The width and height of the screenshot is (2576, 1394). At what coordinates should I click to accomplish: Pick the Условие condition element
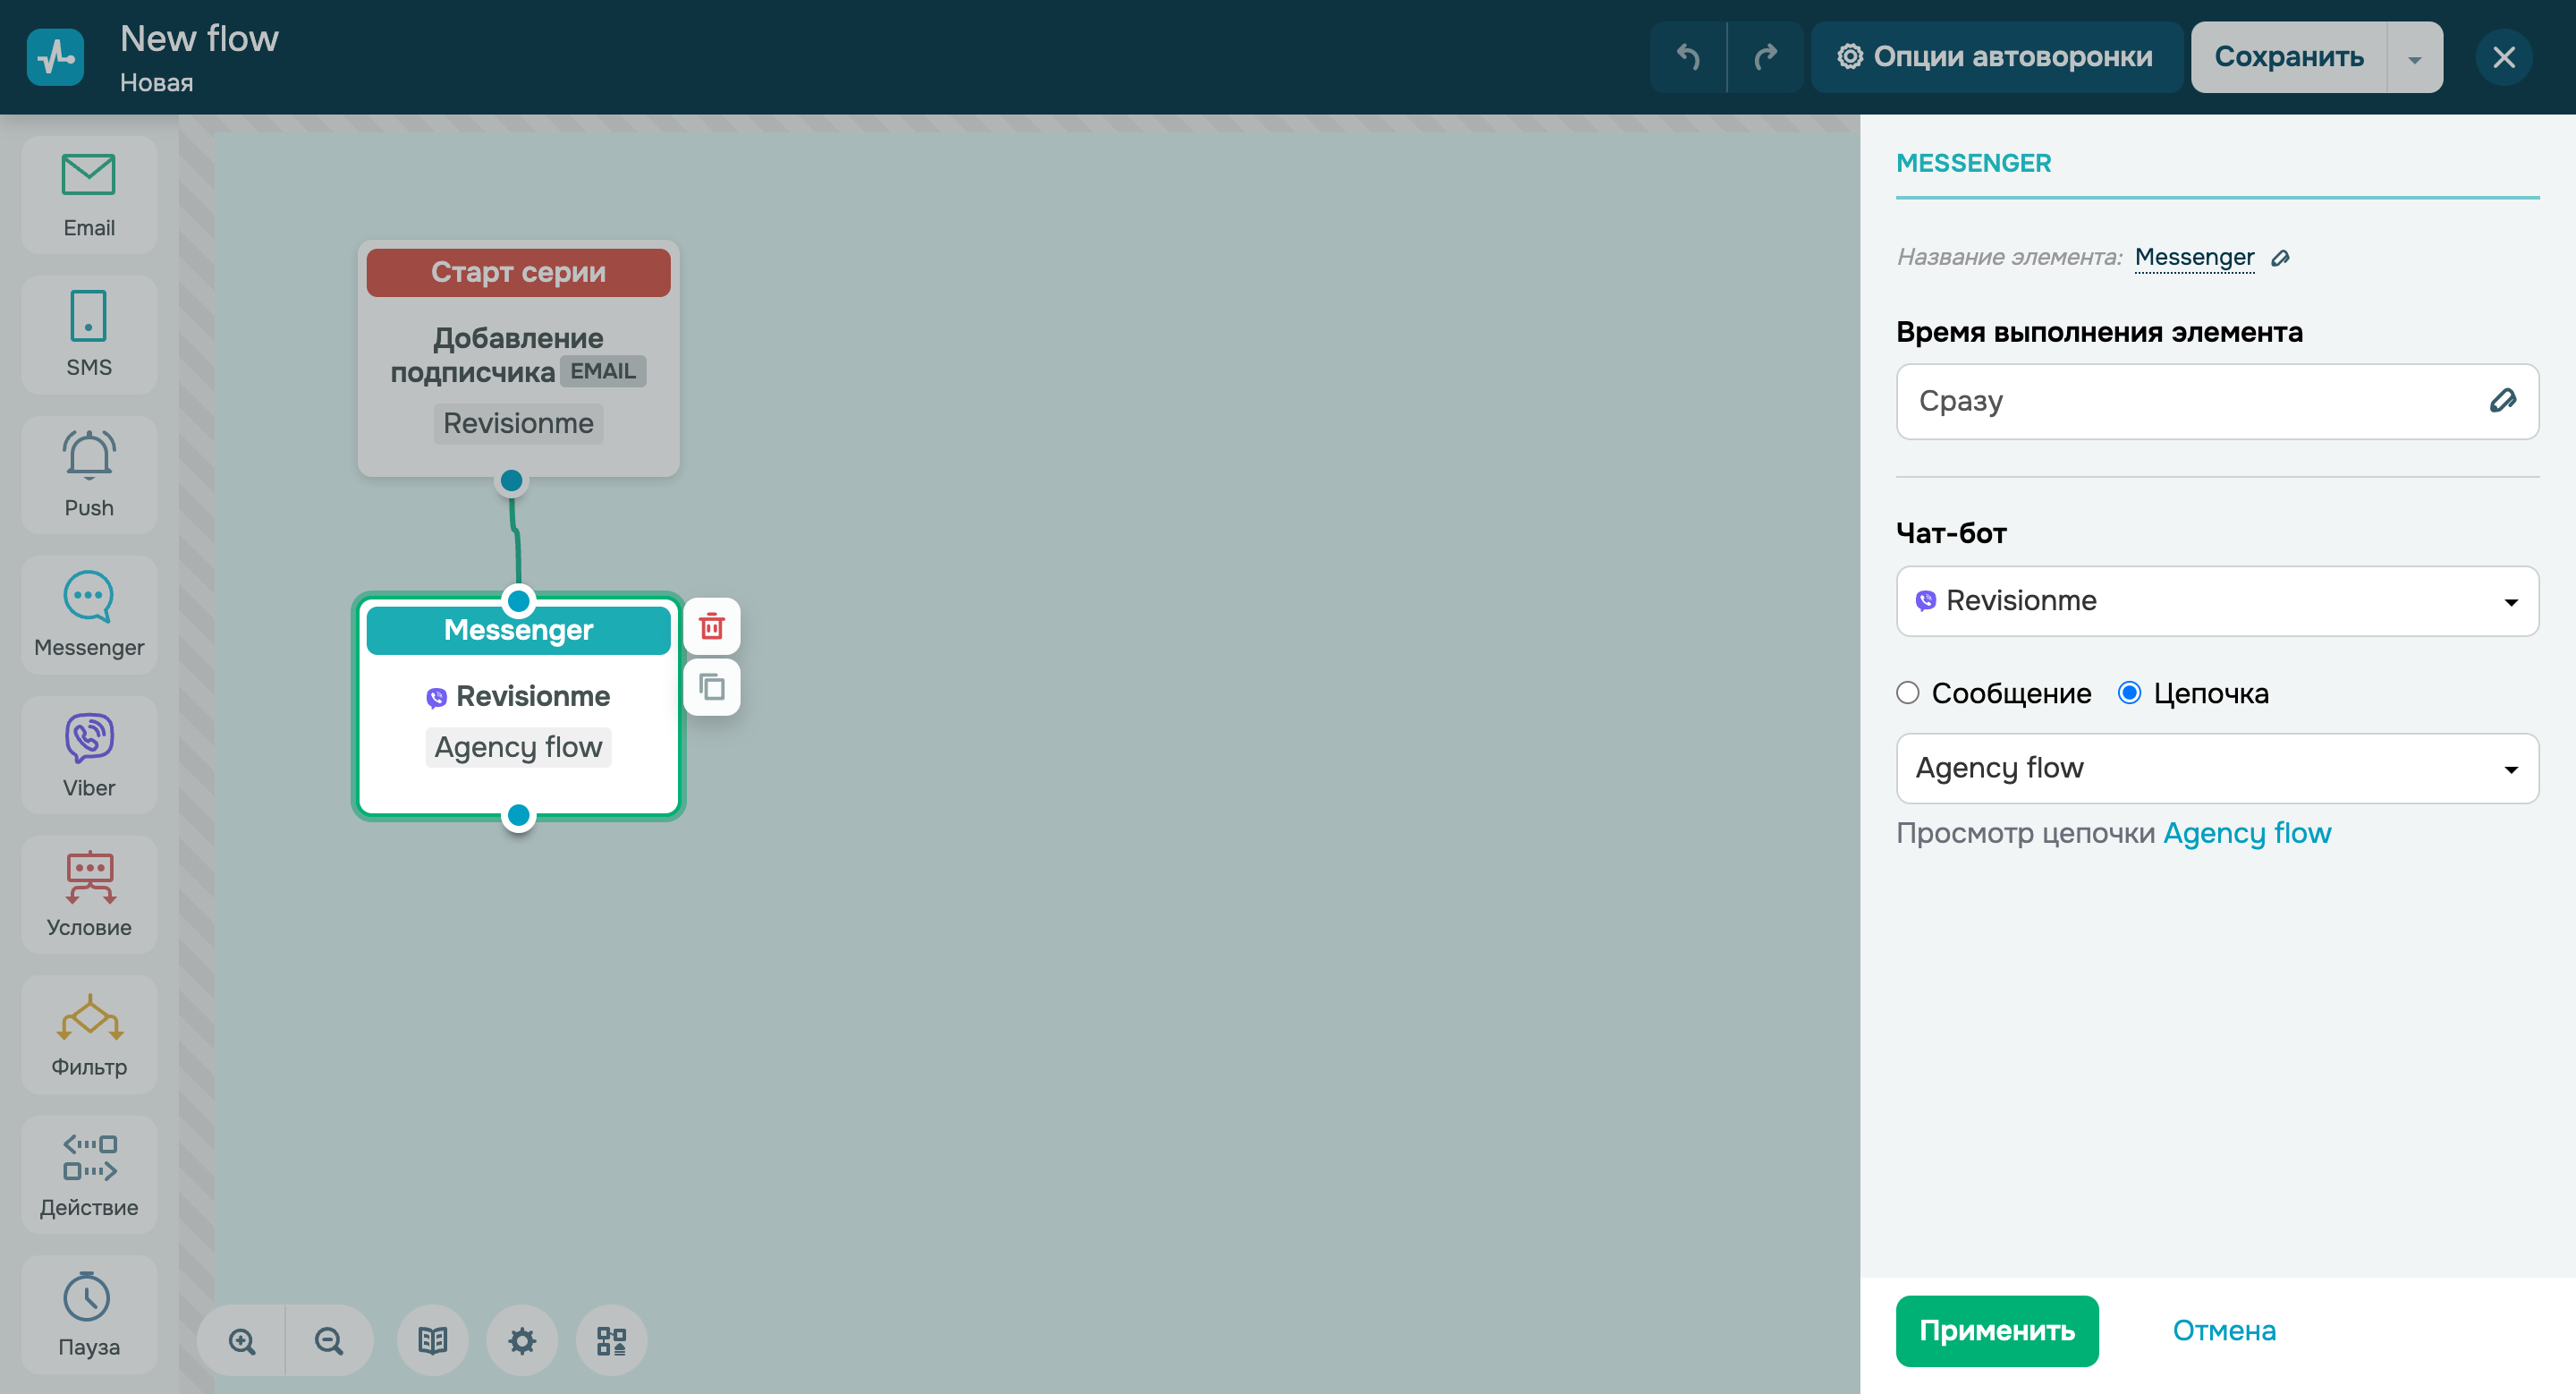89,894
